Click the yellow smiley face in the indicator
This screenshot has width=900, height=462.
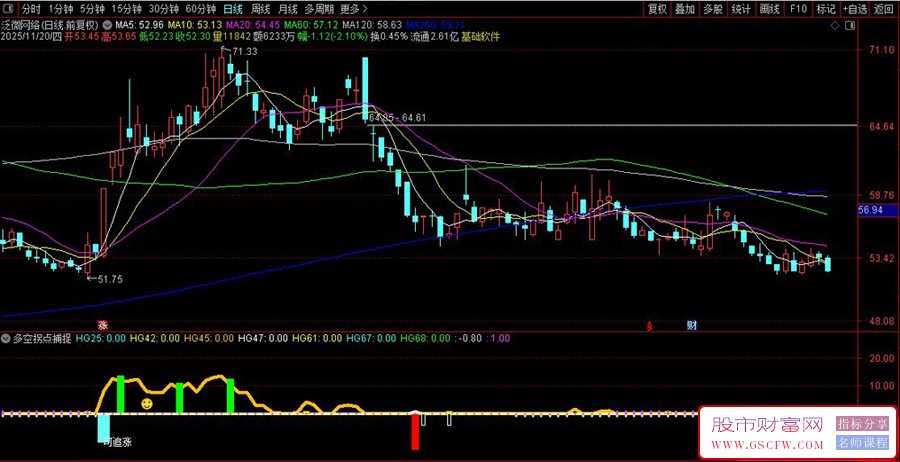(147, 403)
